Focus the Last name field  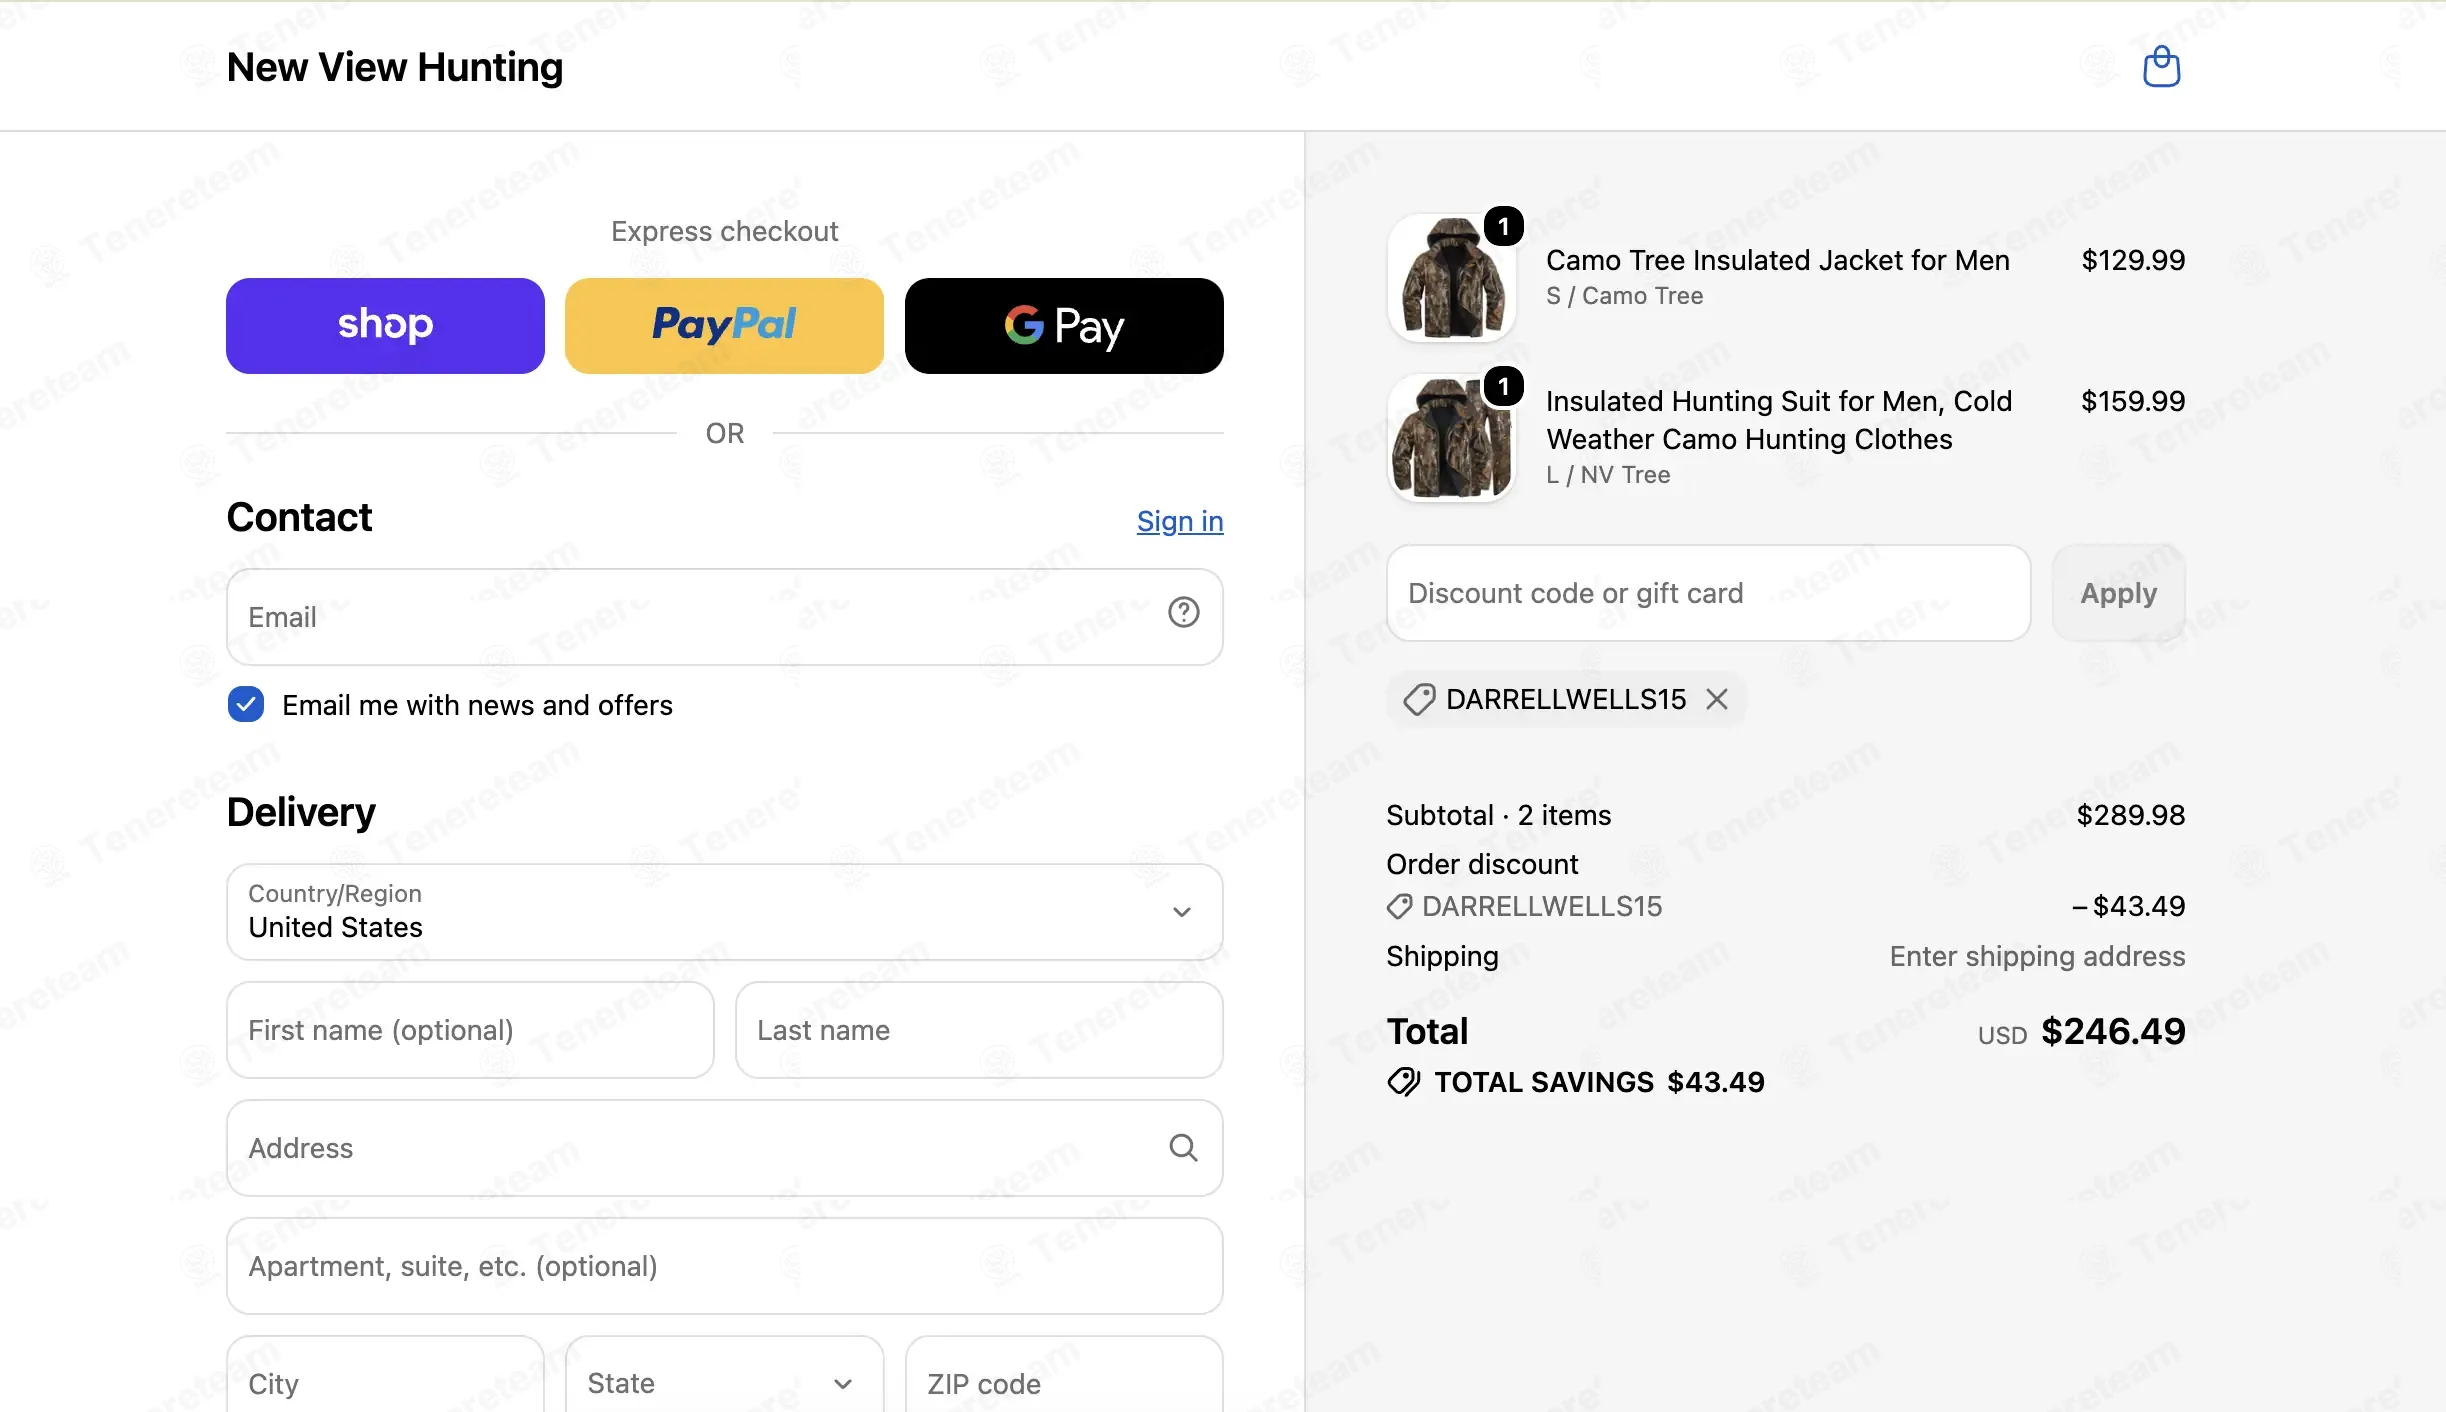979,1030
